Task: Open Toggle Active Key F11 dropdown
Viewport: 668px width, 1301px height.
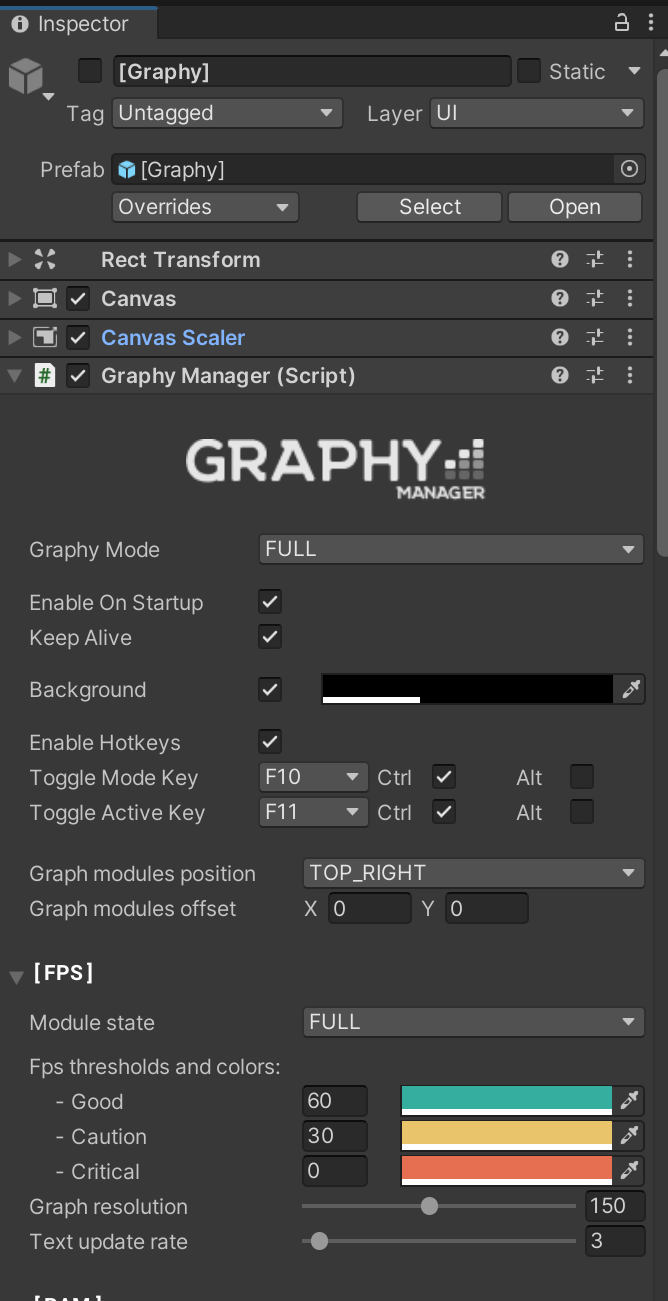Action: pyautogui.click(x=313, y=812)
